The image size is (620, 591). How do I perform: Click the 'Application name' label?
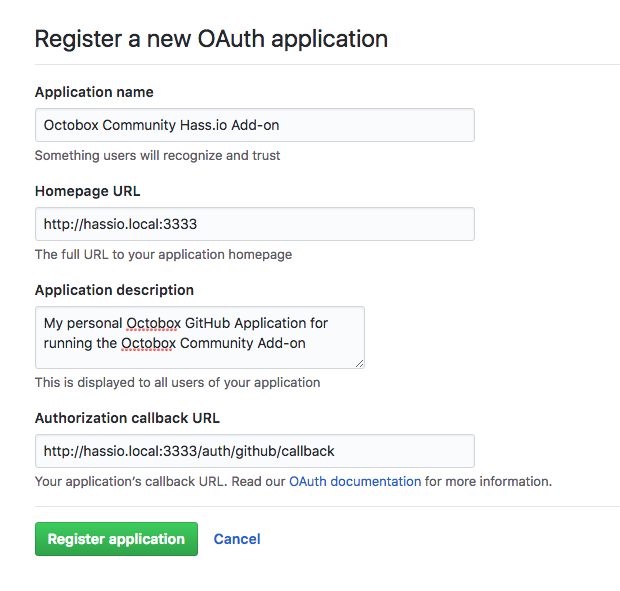pyautogui.click(x=94, y=92)
